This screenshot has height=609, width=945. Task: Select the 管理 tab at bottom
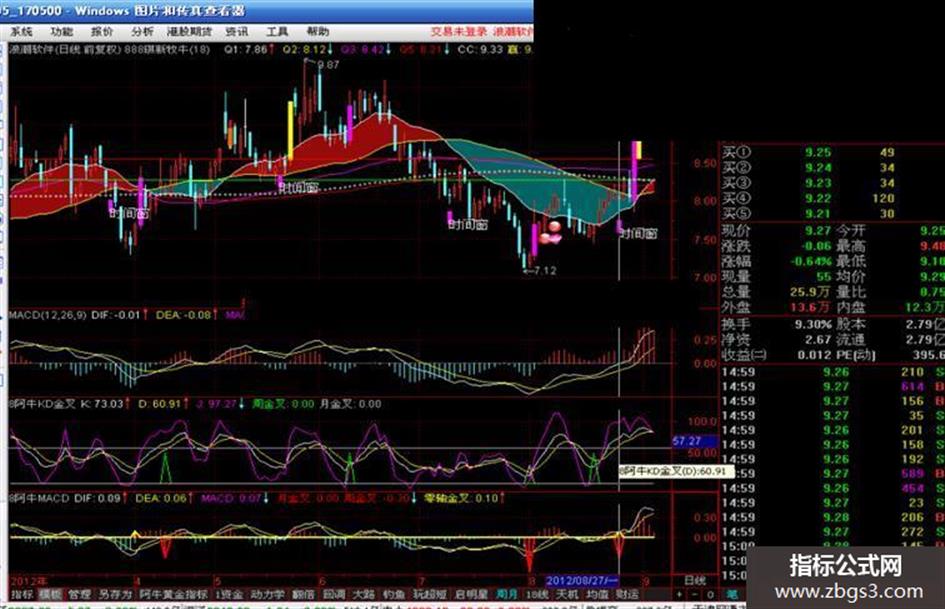coord(79,594)
